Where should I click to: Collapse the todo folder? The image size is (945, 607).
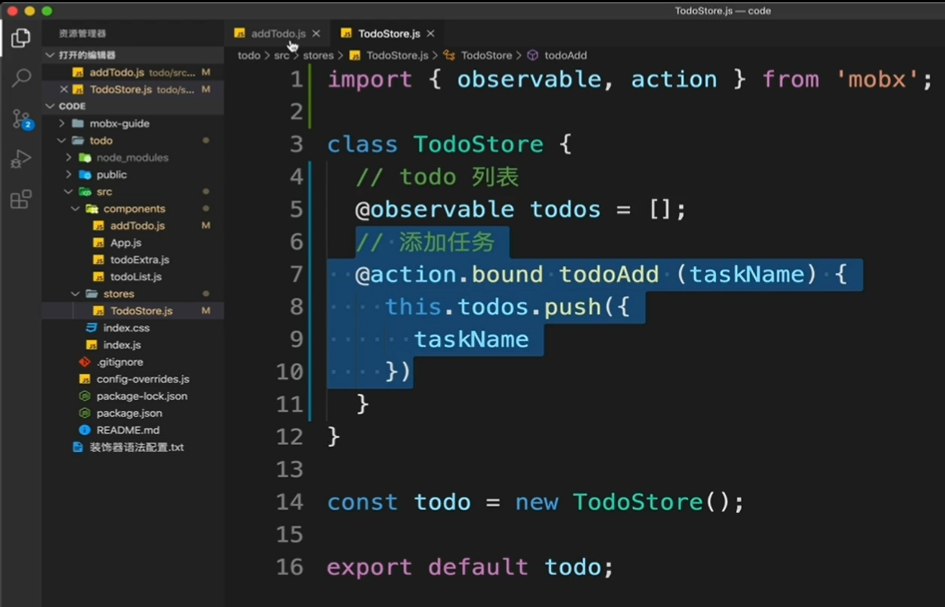pos(133,140)
